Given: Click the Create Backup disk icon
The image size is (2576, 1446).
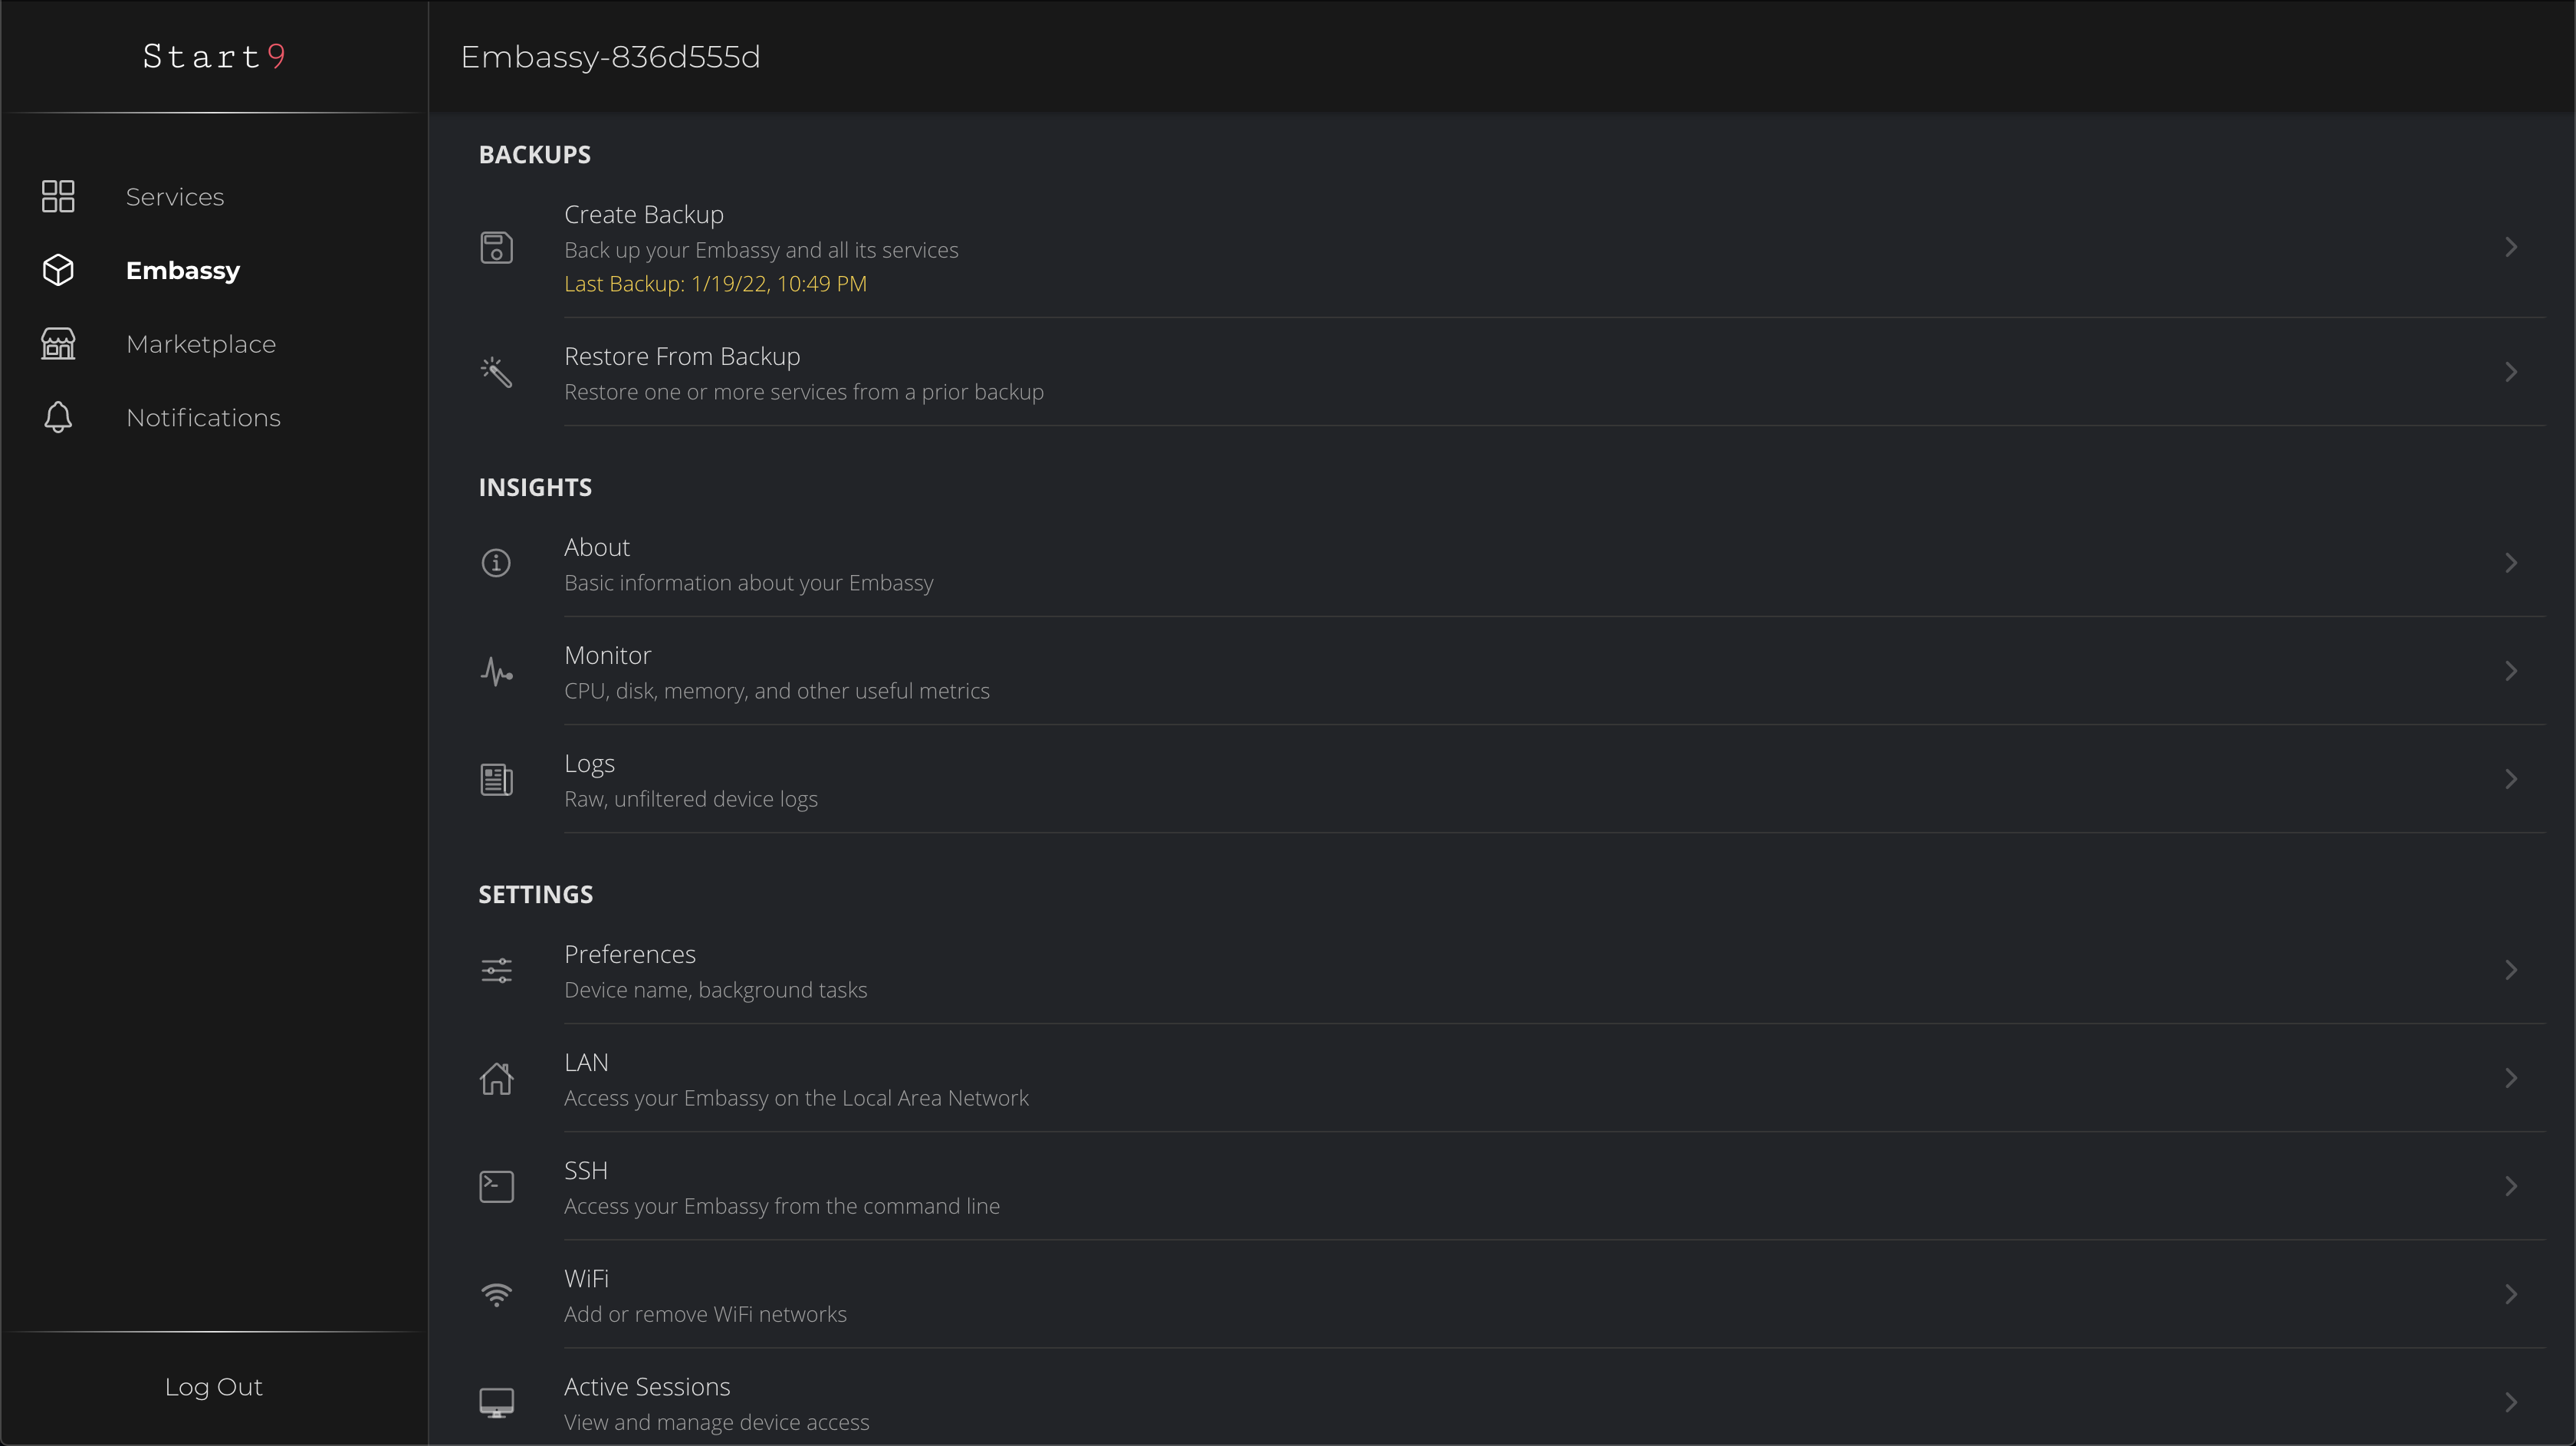Looking at the screenshot, I should click(496, 248).
